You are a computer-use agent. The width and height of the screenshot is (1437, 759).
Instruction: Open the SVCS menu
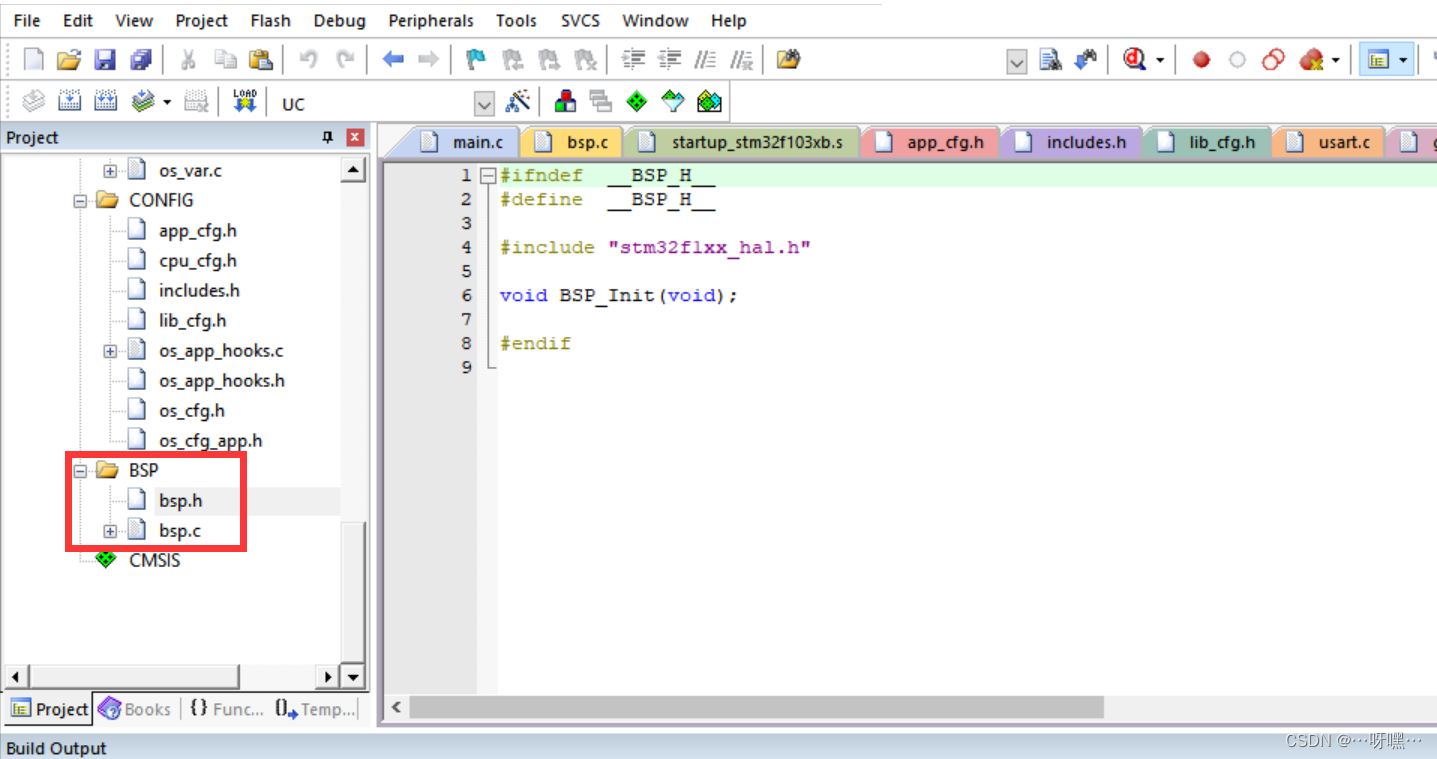(580, 20)
